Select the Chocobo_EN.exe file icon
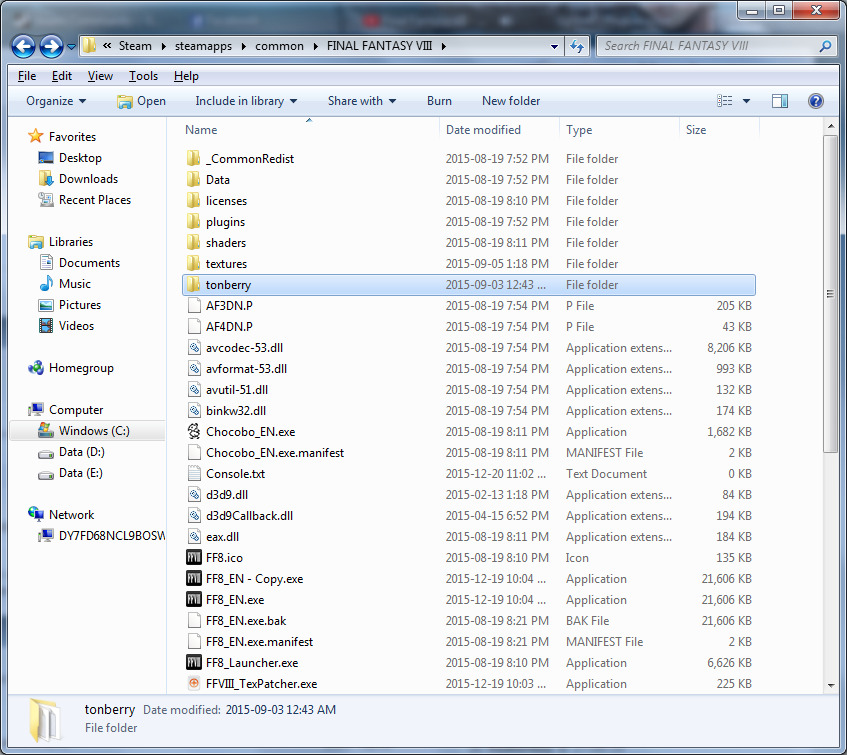This screenshot has height=755, width=847. [x=193, y=432]
